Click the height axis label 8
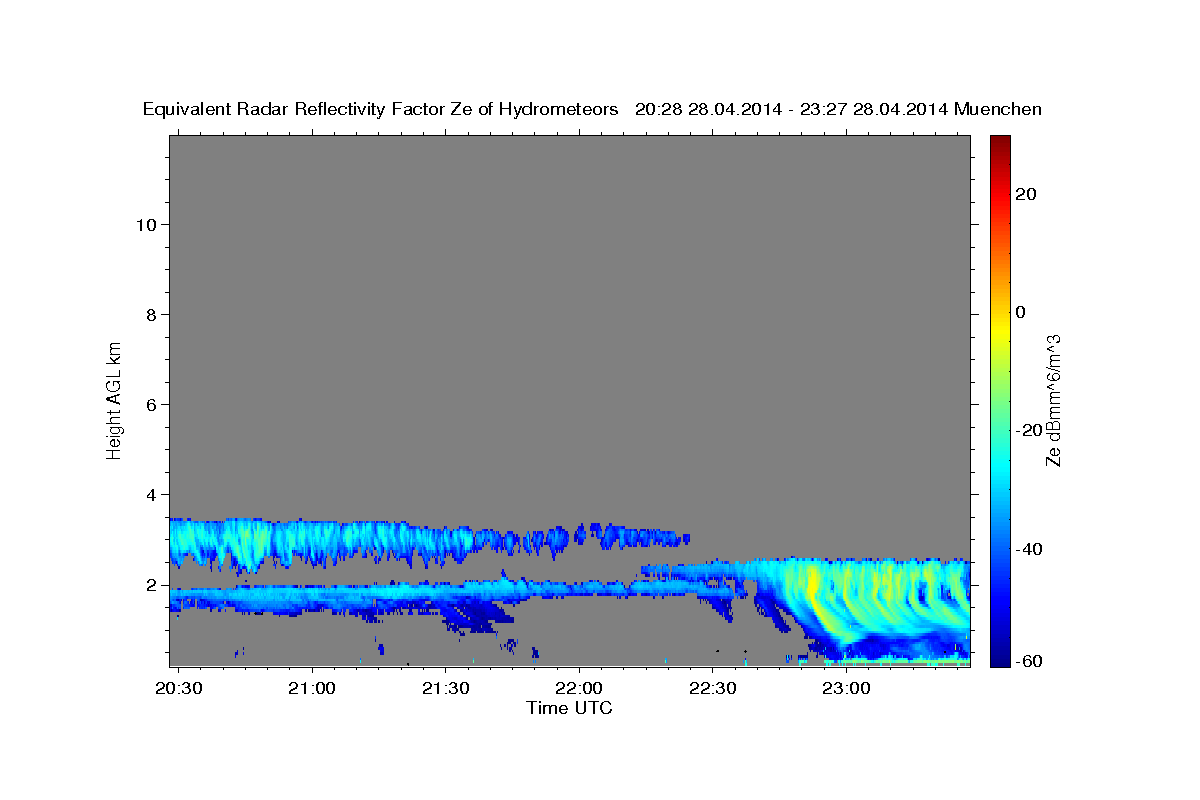The width and height of the screenshot is (1200, 800). 152,314
